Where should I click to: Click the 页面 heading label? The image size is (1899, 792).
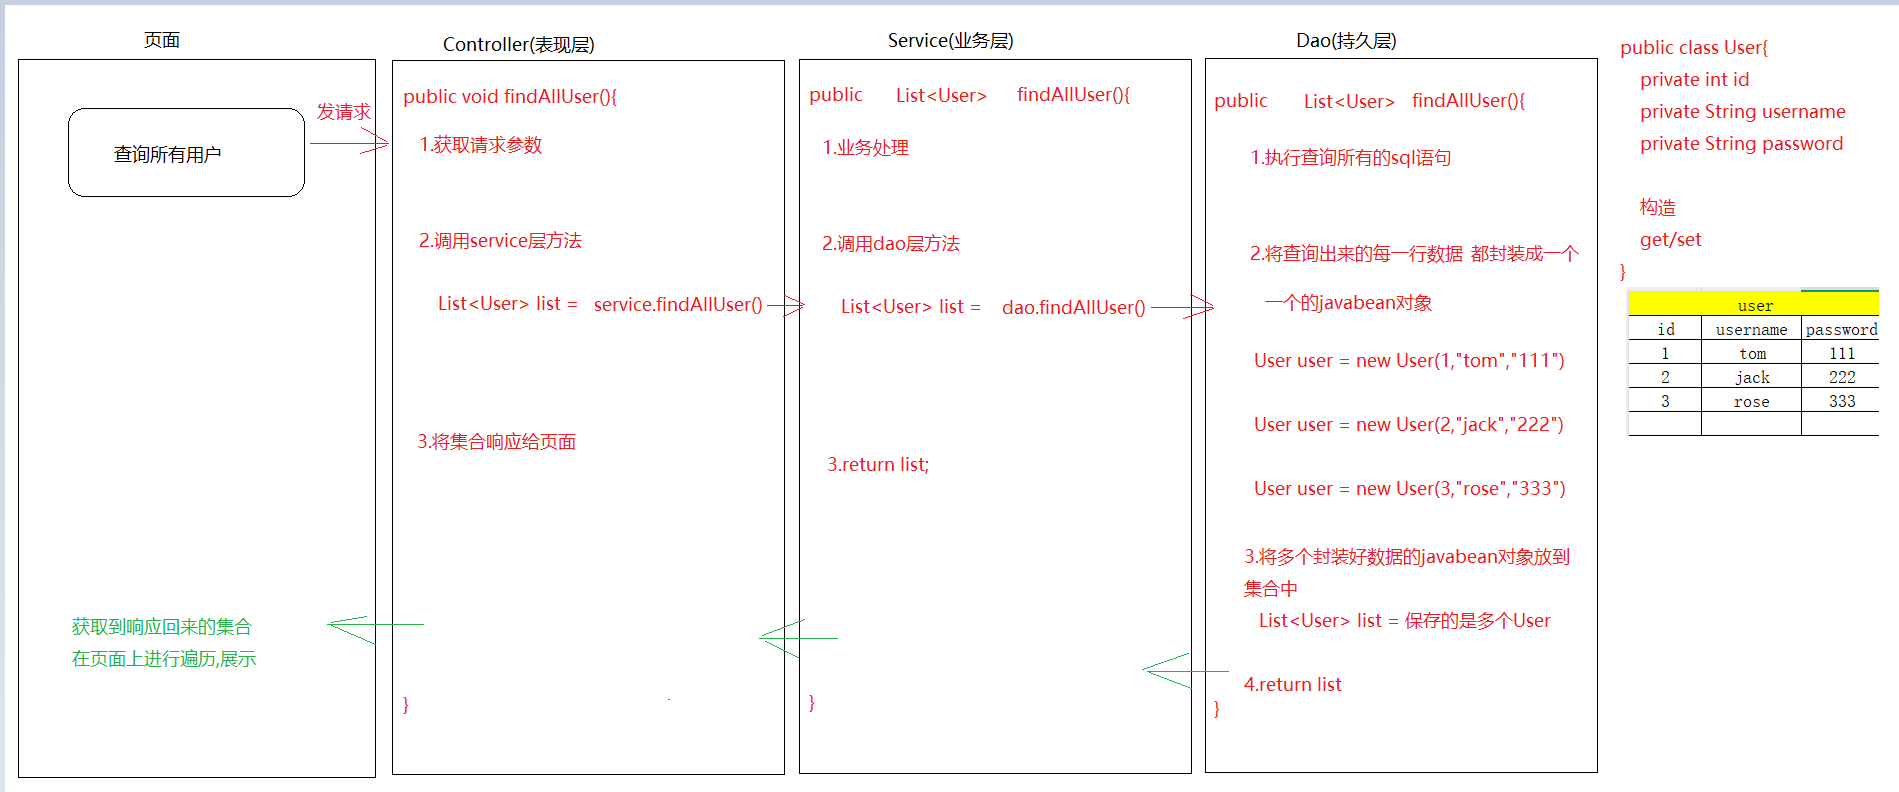click(x=161, y=40)
